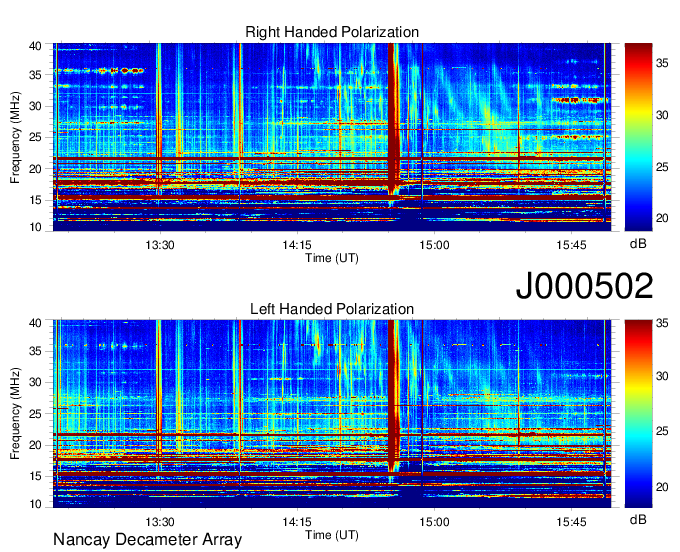
Task: Click the 30 frequency tick on lower plot
Action: point(36,382)
